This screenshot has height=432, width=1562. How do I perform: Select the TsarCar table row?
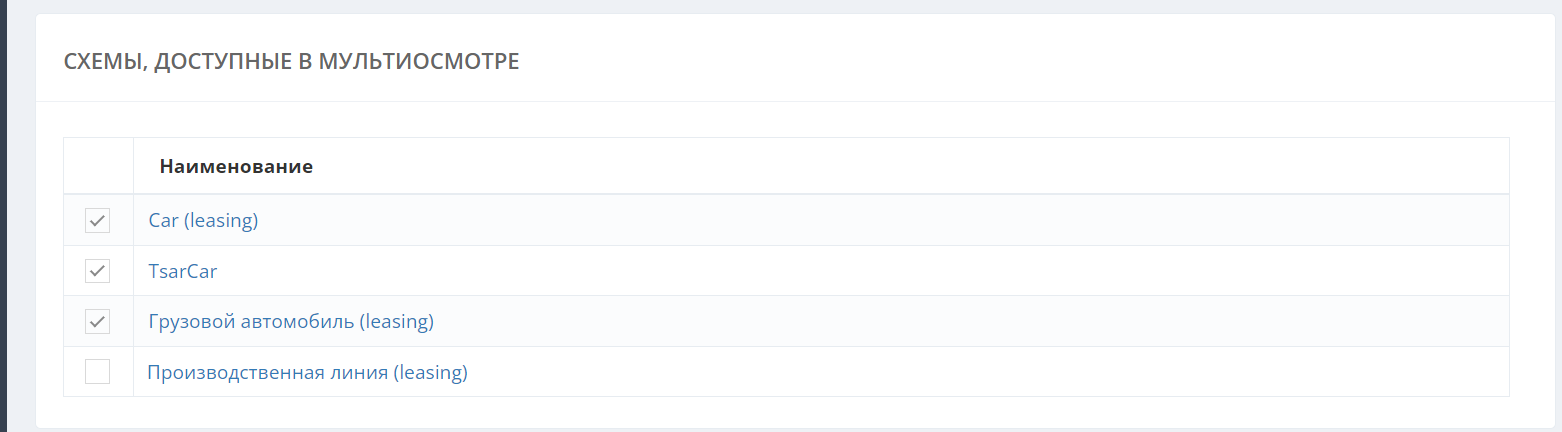800,271
